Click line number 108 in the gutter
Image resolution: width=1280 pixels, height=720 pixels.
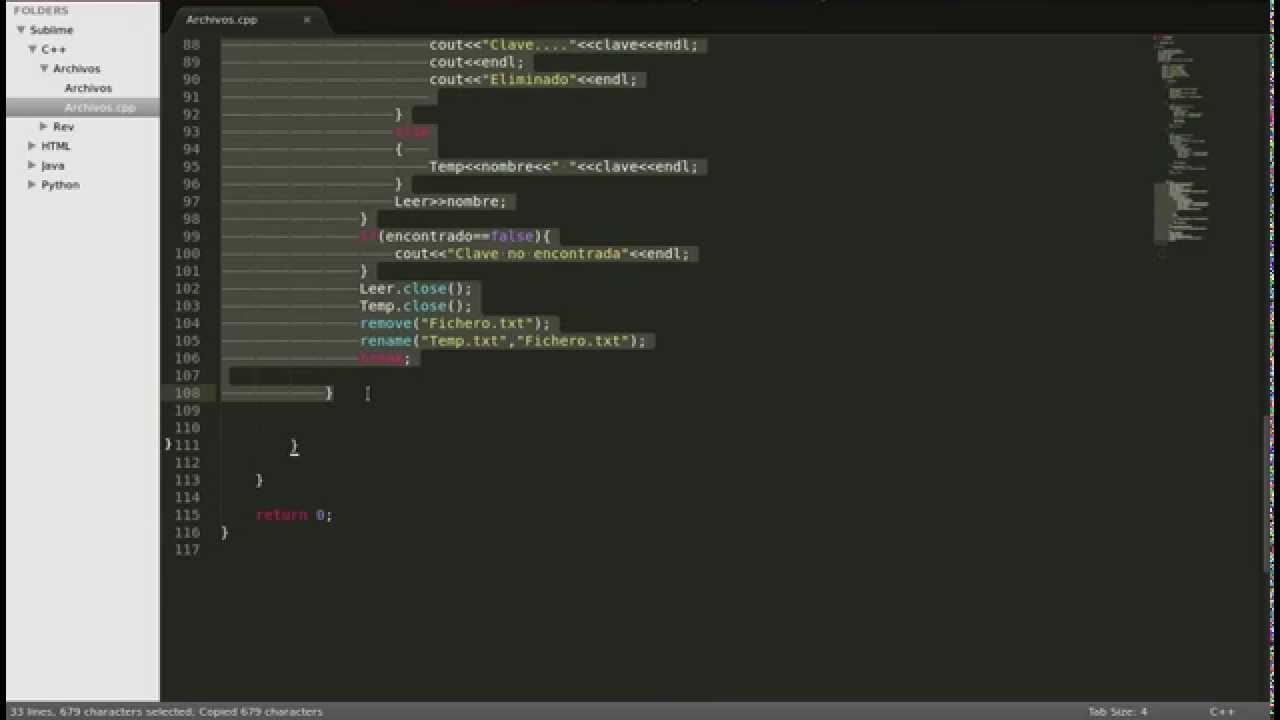187,393
